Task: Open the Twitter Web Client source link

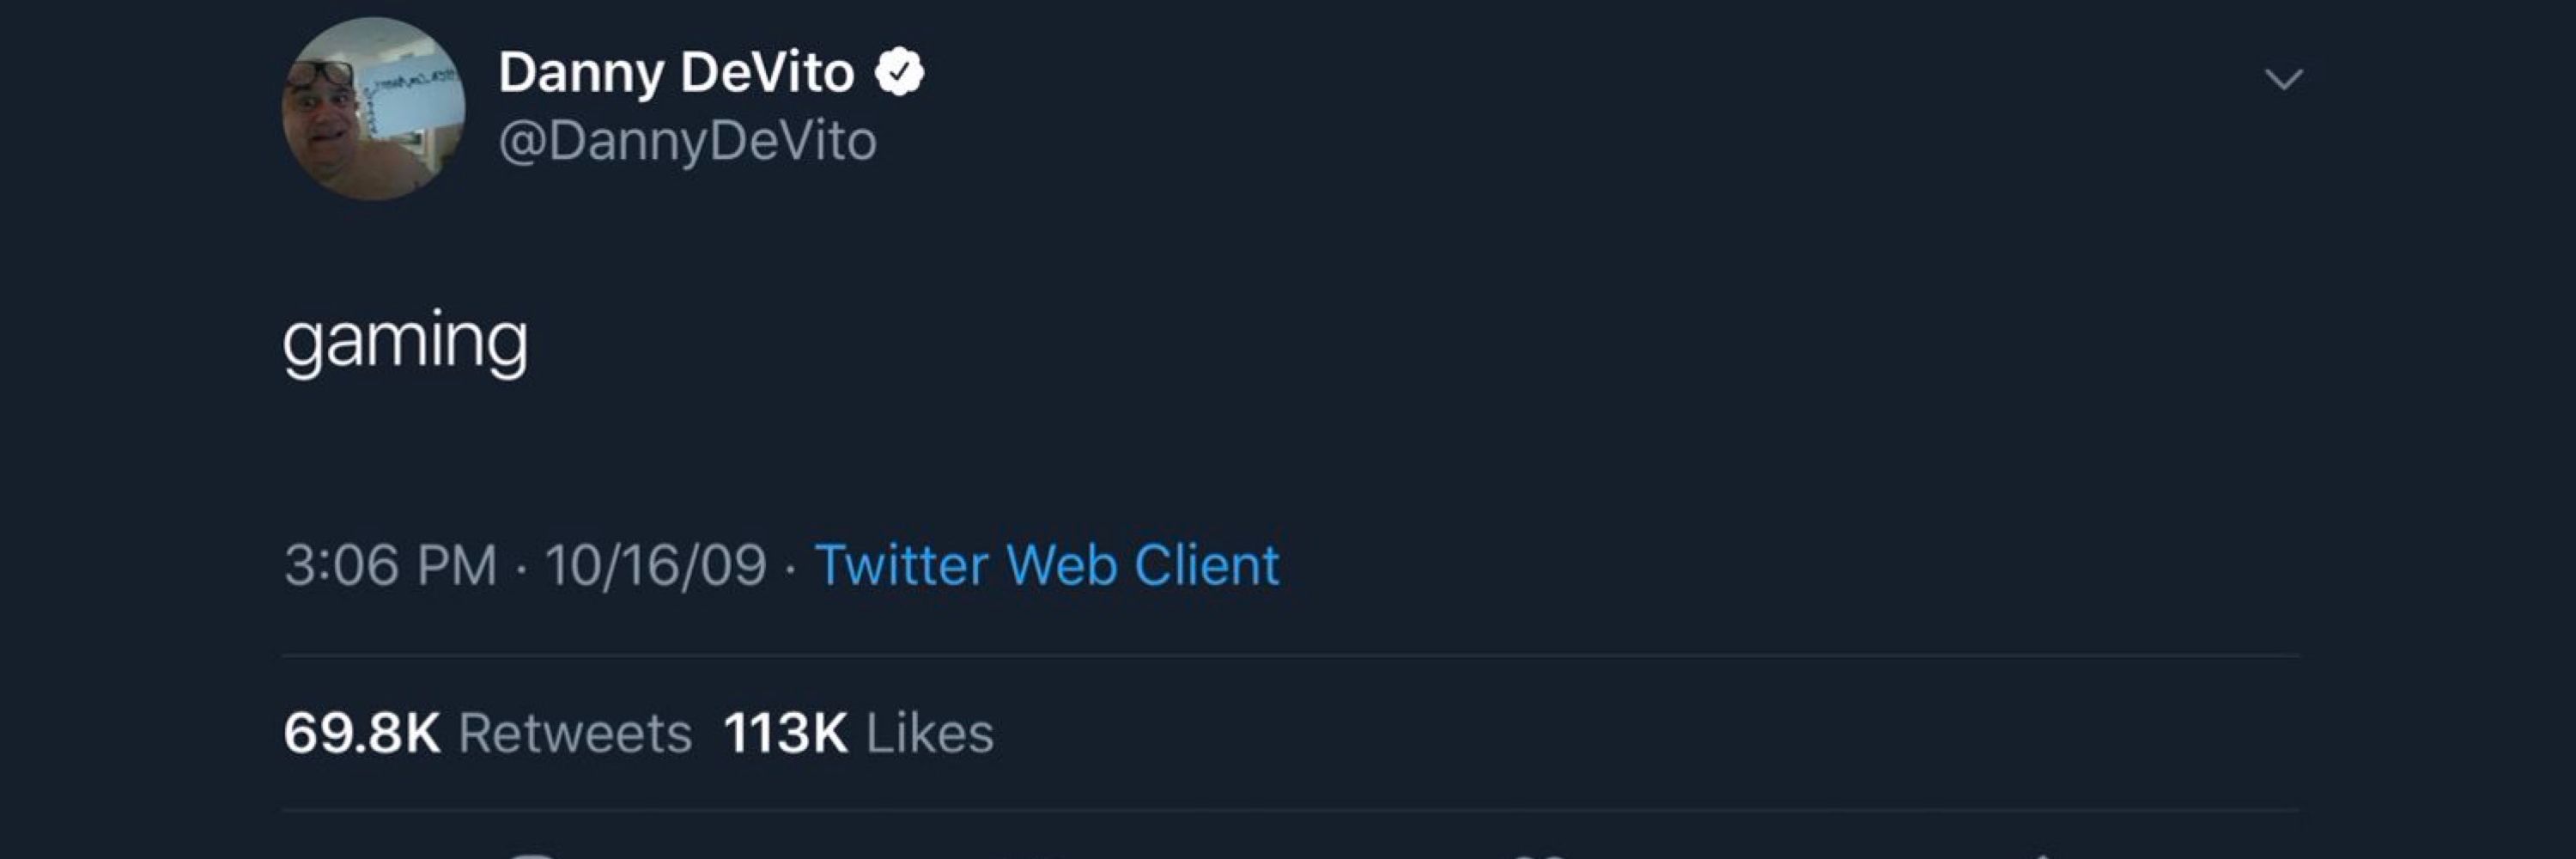Action: point(1047,565)
